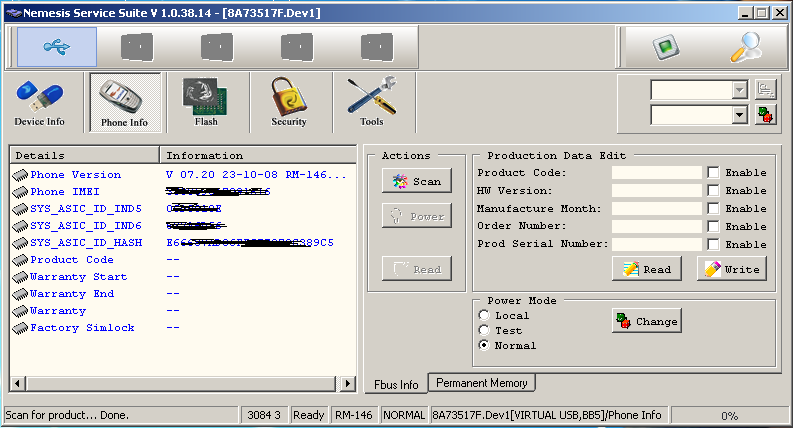Screen dimensions: 793x428
Task: Click the chip icon beside Phone IMEI
Action: (x=20, y=192)
